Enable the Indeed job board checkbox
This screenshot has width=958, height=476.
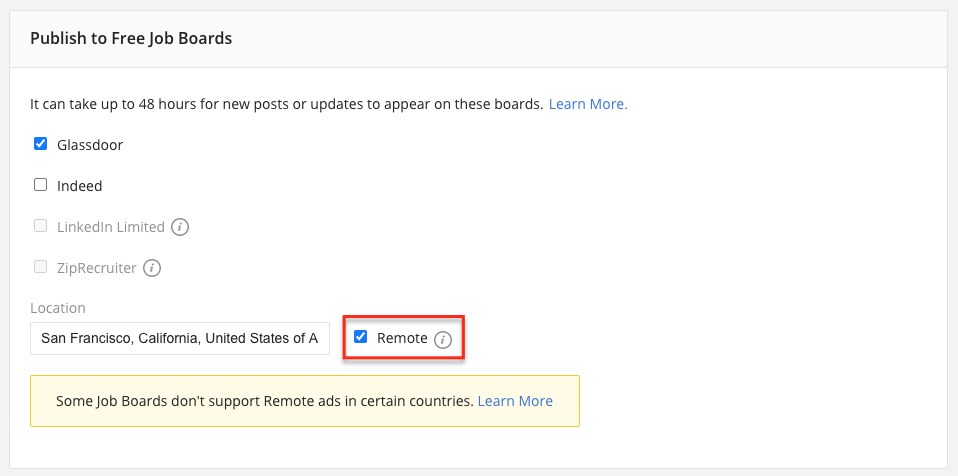[x=40, y=185]
